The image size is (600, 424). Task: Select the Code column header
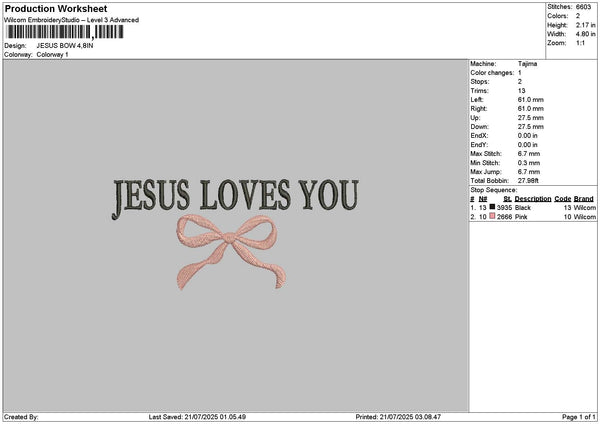563,199
